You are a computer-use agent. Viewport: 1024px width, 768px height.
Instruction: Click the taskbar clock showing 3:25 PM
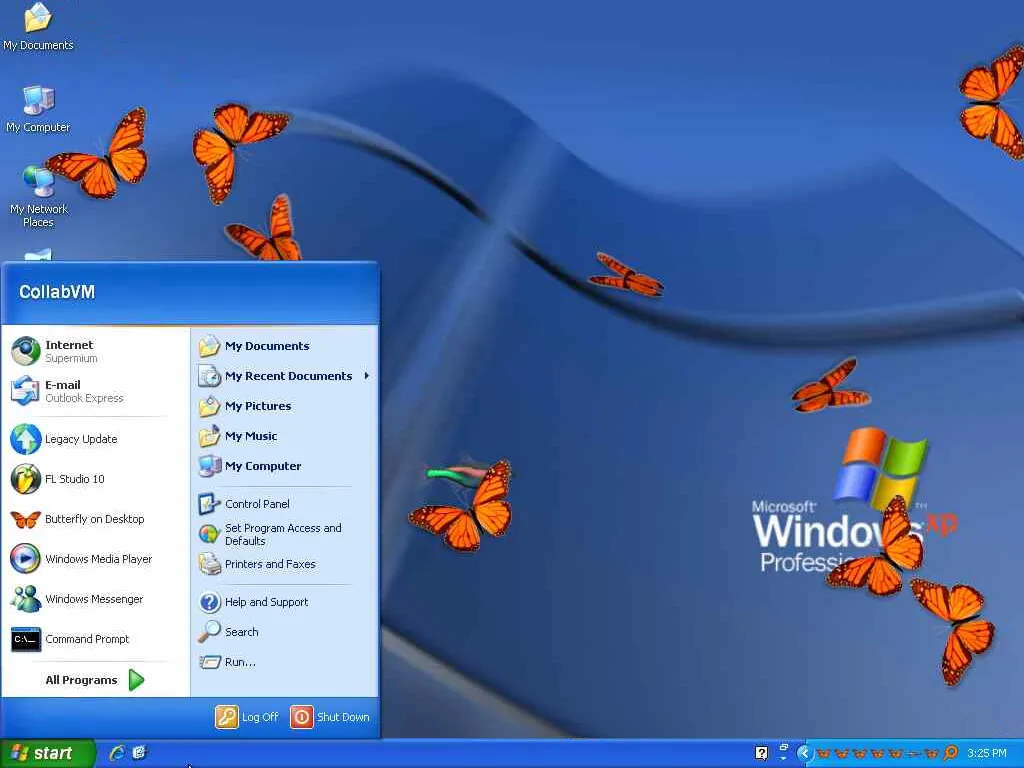(987, 754)
